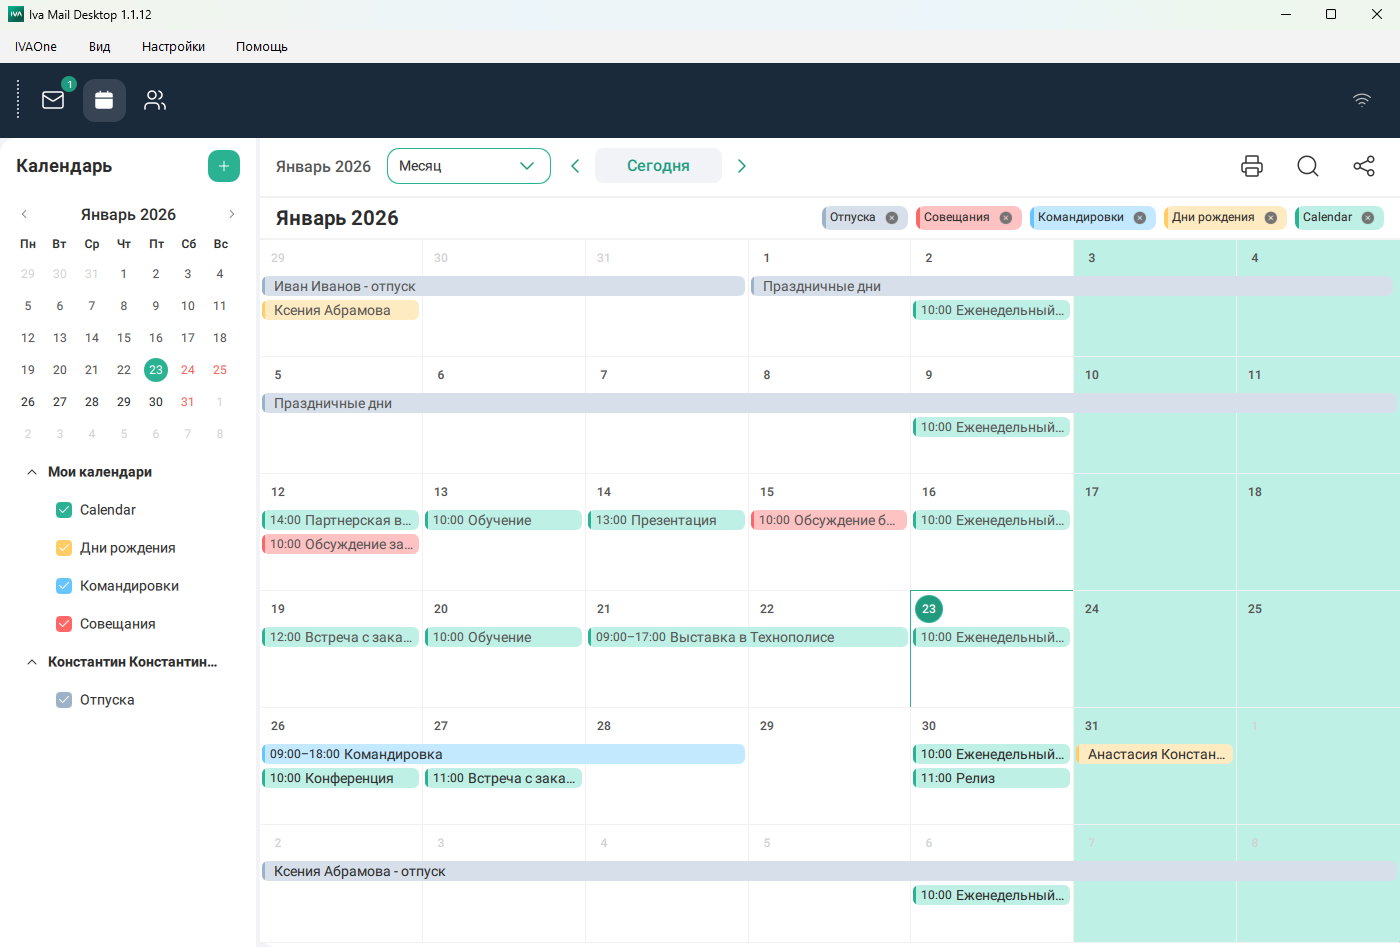Open the Помощь menu
The height and width of the screenshot is (947, 1400).
coord(261,46)
